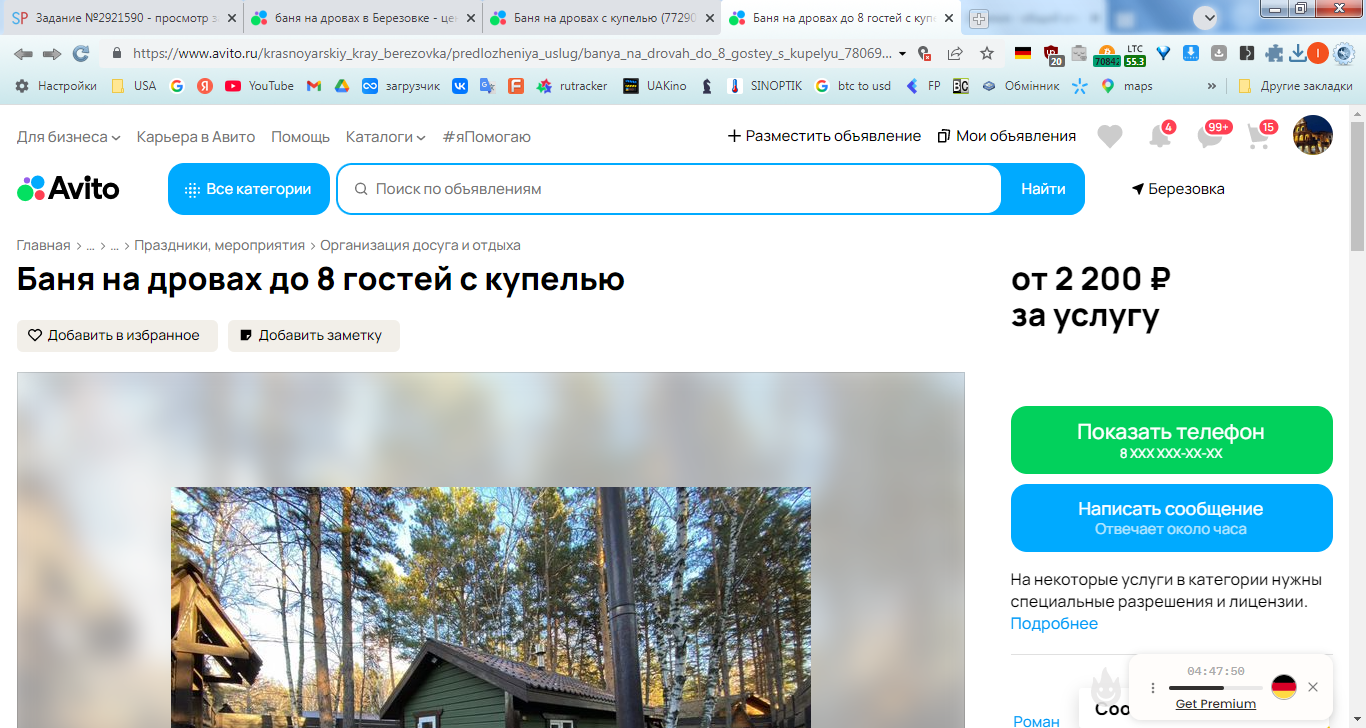
Task: Go to Avito home via logo
Action: (x=68, y=188)
